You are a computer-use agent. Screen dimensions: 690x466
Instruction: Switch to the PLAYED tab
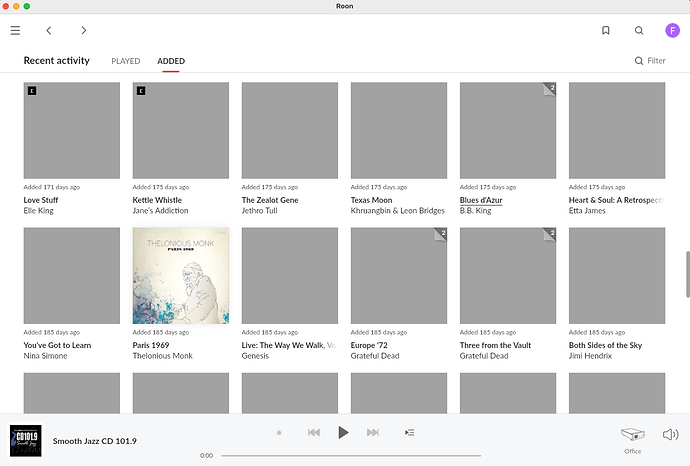click(126, 61)
